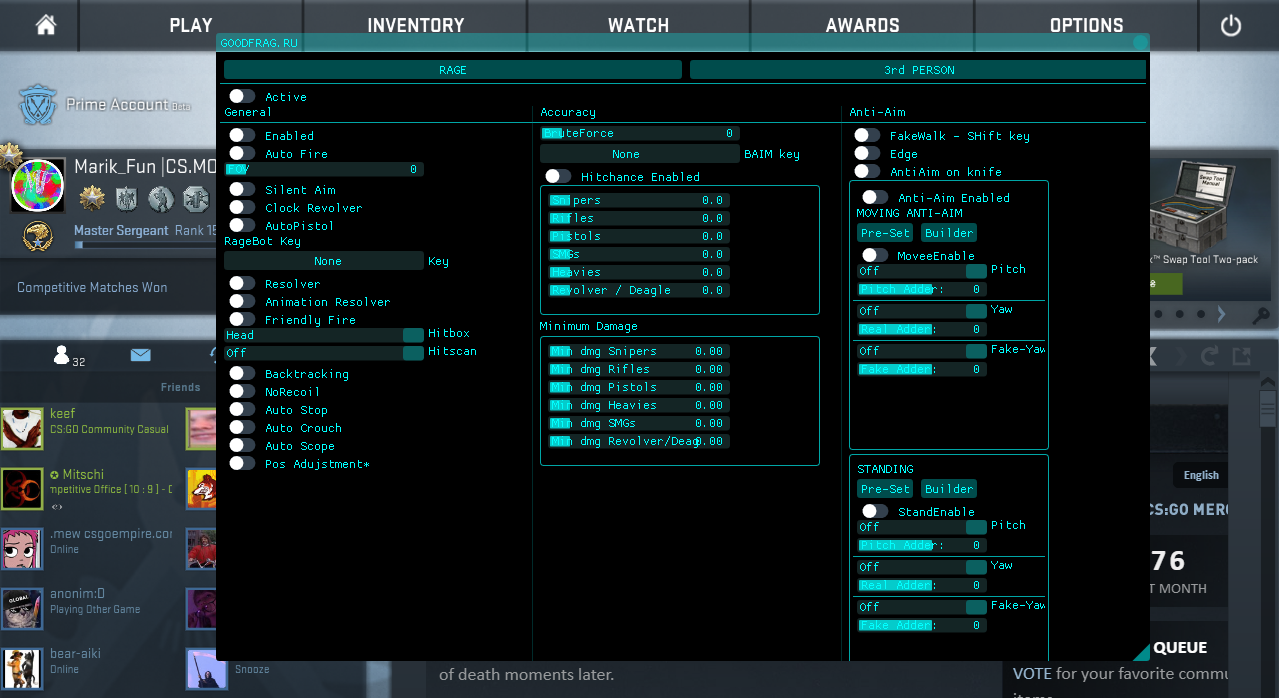Click the next arrow in store carousel
This screenshot has width=1279, height=698.
(1221, 314)
